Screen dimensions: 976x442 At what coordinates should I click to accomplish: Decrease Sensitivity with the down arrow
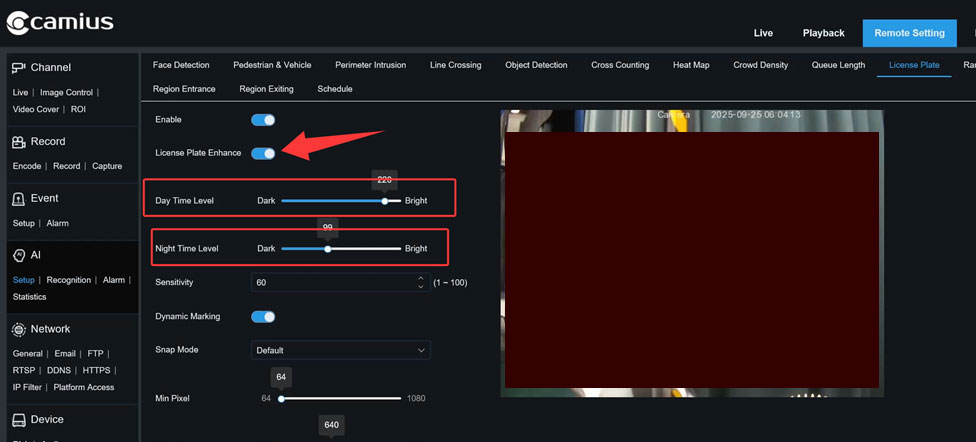click(x=421, y=287)
